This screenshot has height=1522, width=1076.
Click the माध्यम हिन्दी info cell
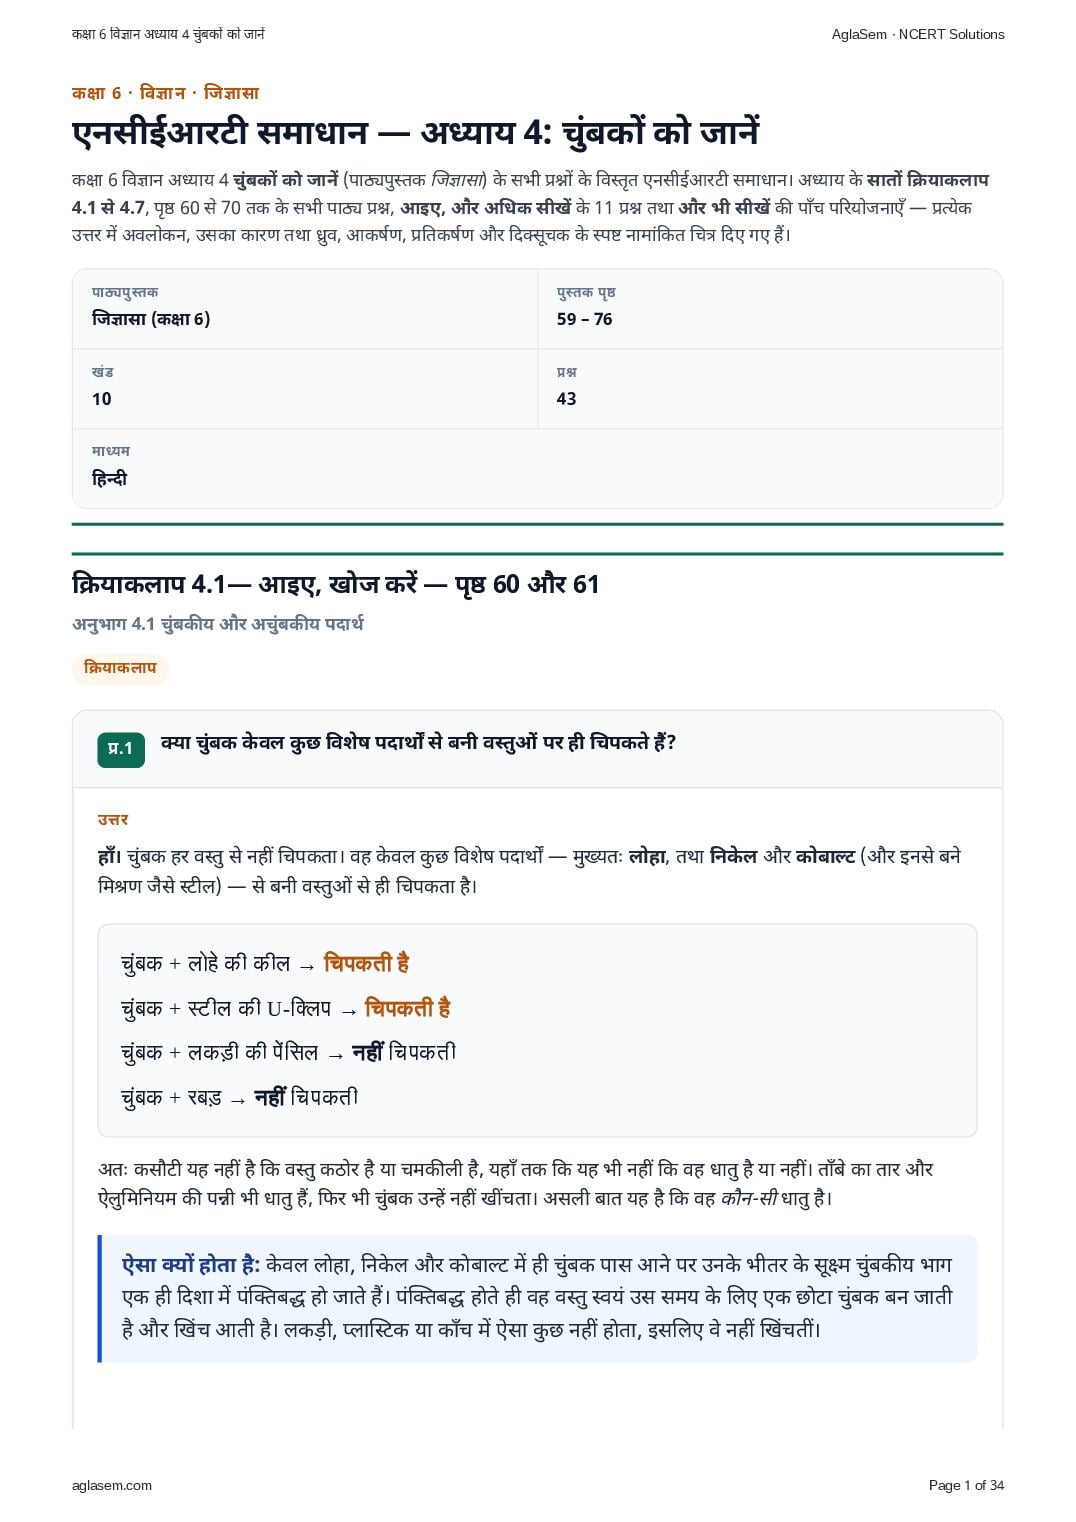pyautogui.click(x=537, y=468)
